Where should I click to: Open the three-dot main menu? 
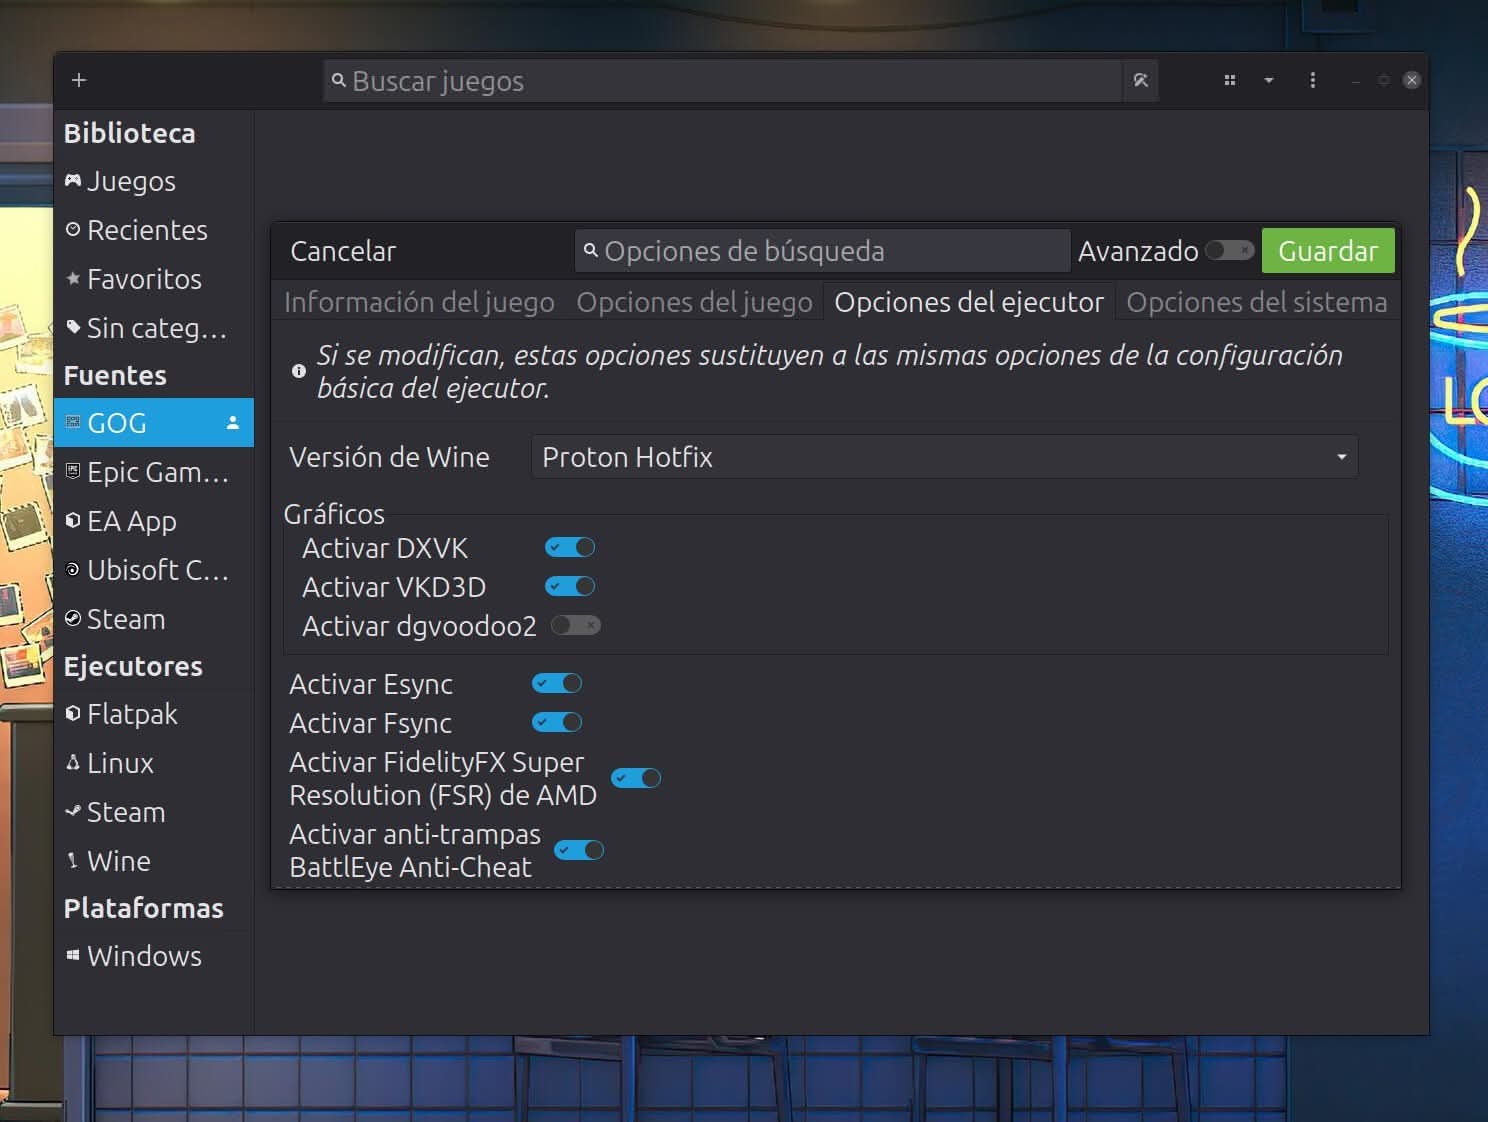point(1312,80)
